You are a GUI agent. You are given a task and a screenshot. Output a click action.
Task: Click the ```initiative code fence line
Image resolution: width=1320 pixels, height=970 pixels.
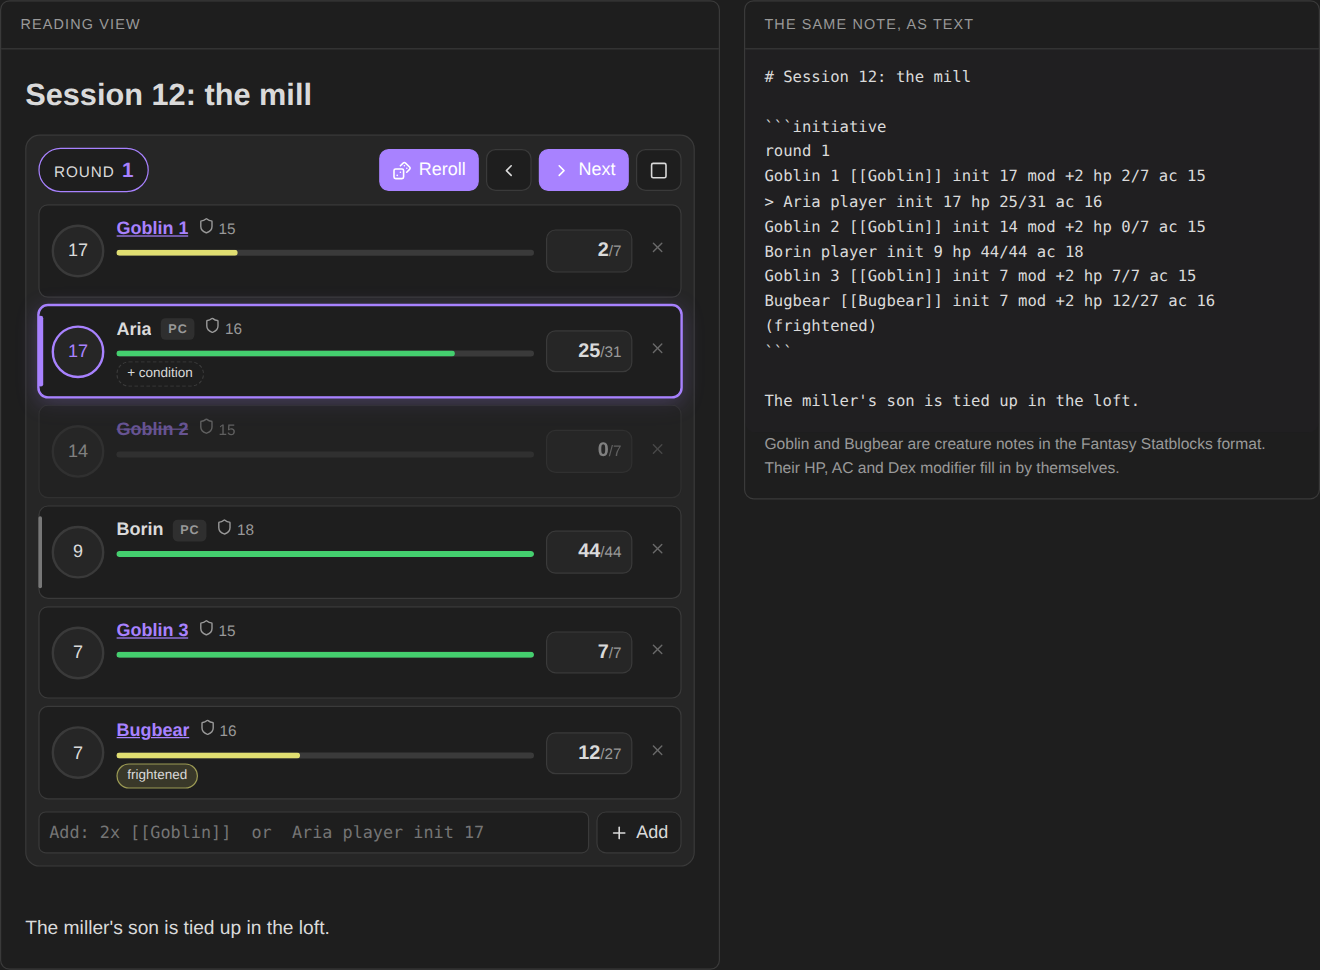[825, 127]
